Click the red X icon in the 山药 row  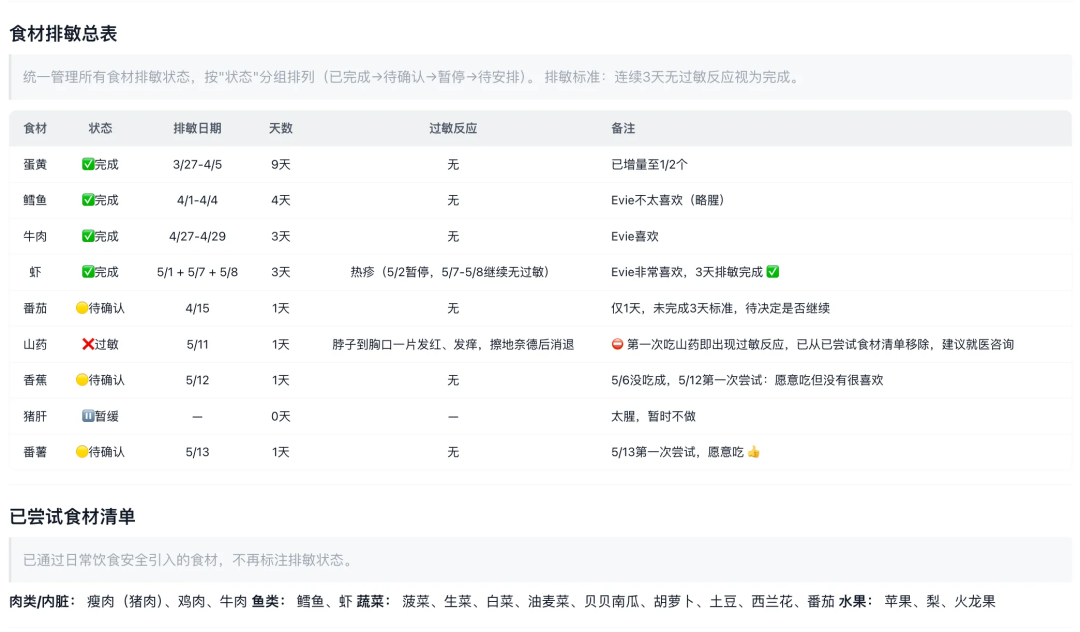(x=87, y=344)
